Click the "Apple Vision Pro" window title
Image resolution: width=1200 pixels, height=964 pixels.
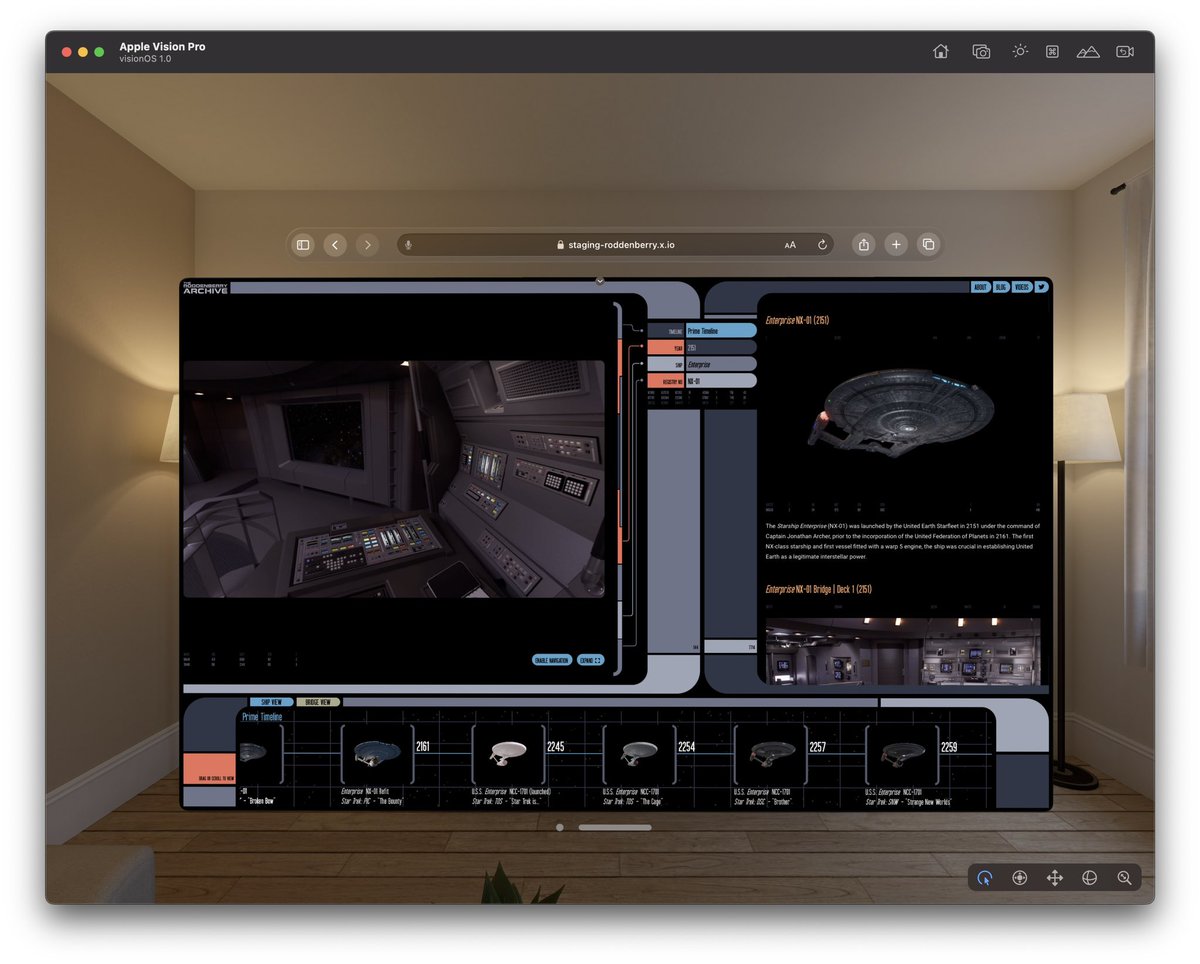(162, 46)
